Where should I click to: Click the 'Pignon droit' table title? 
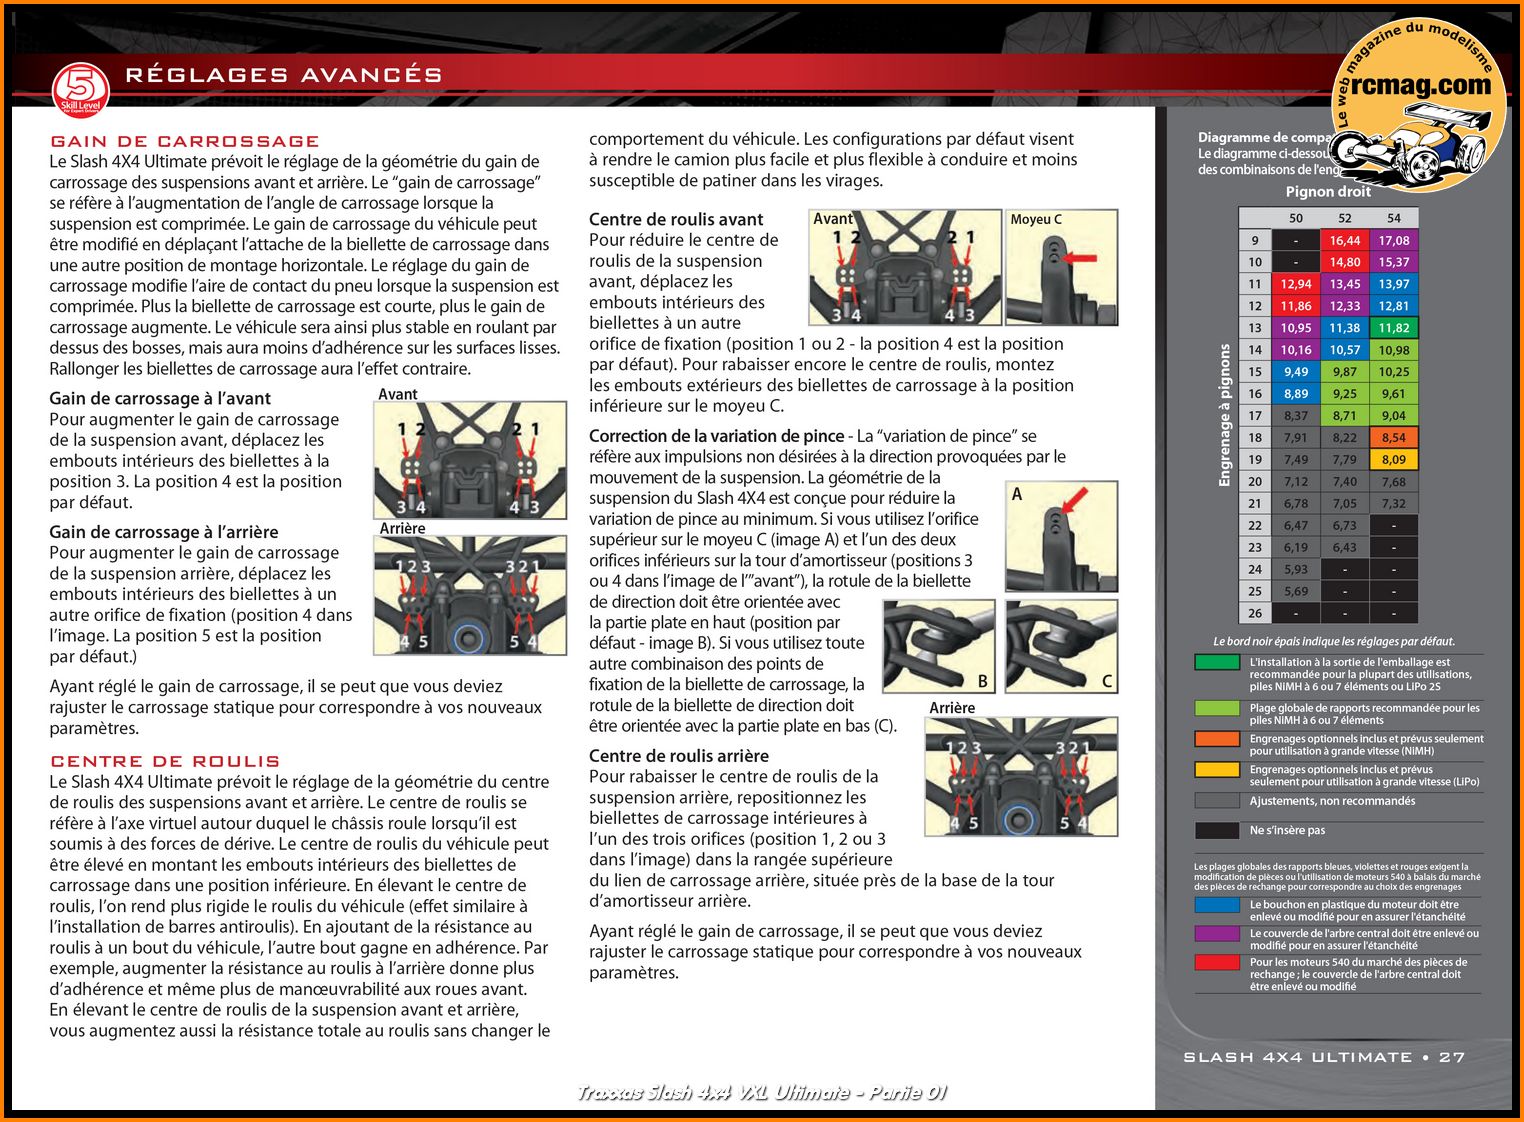point(1328,191)
